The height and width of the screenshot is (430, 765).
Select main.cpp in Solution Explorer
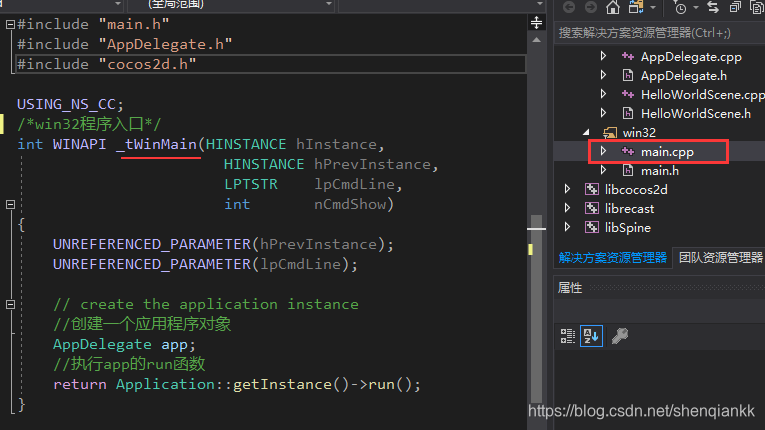[x=667, y=152]
